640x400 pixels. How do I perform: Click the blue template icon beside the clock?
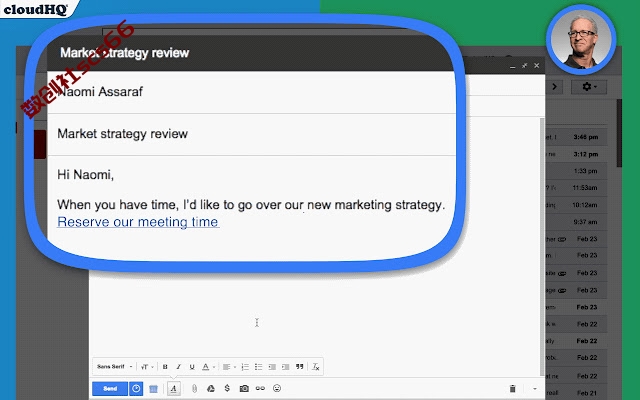(153, 389)
